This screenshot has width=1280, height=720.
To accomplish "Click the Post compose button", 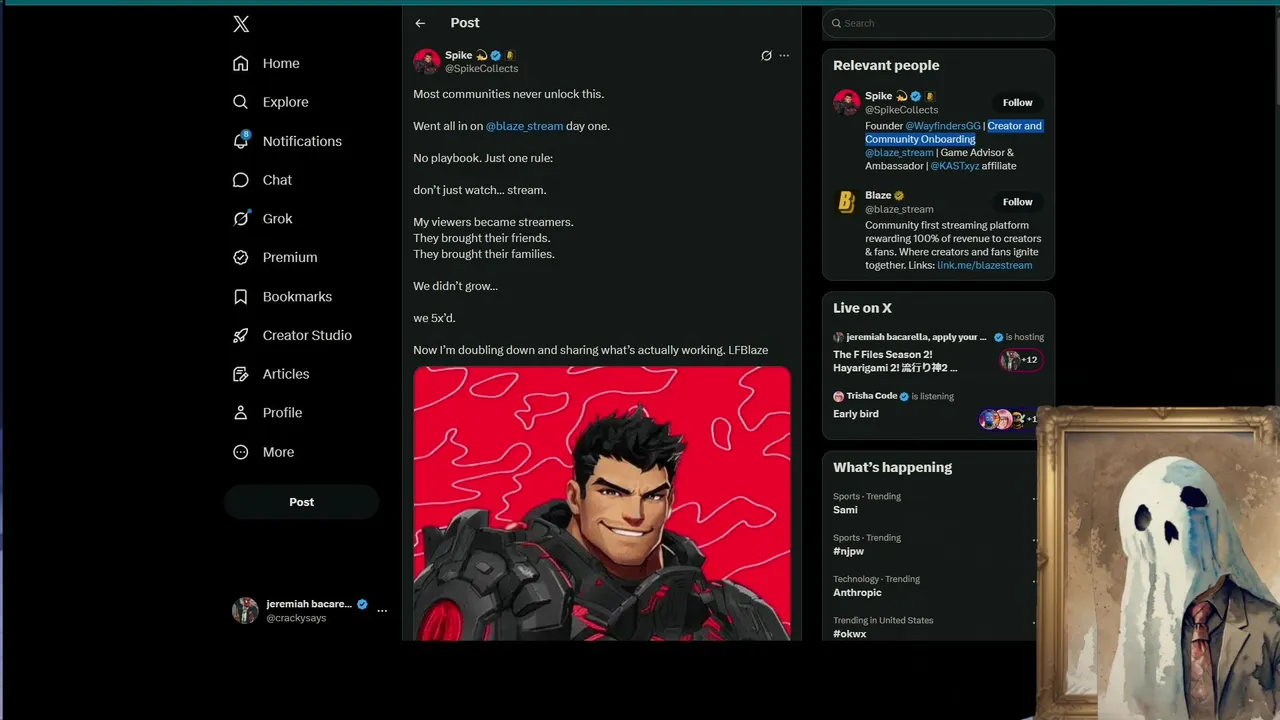I will click(301, 502).
